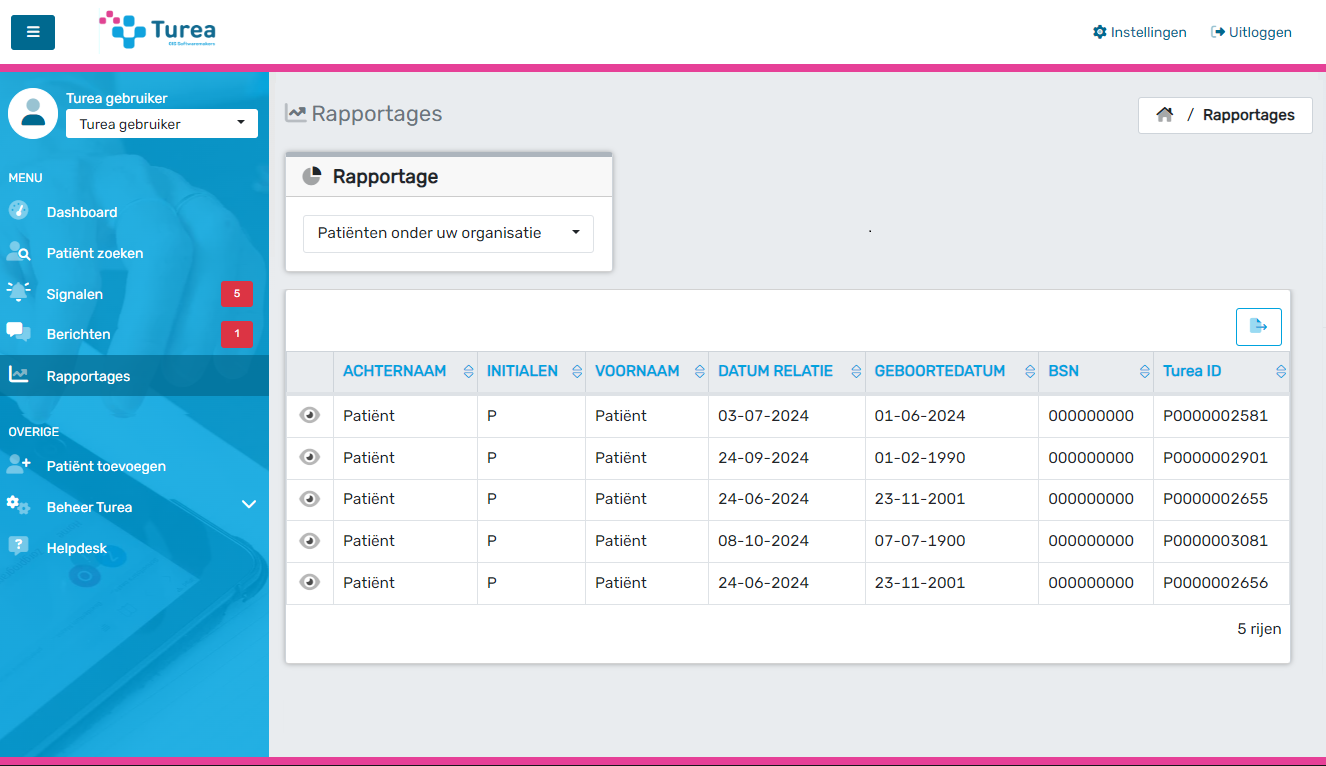Open Berichten in the sidebar
This screenshot has width=1326, height=766.
coord(134,334)
